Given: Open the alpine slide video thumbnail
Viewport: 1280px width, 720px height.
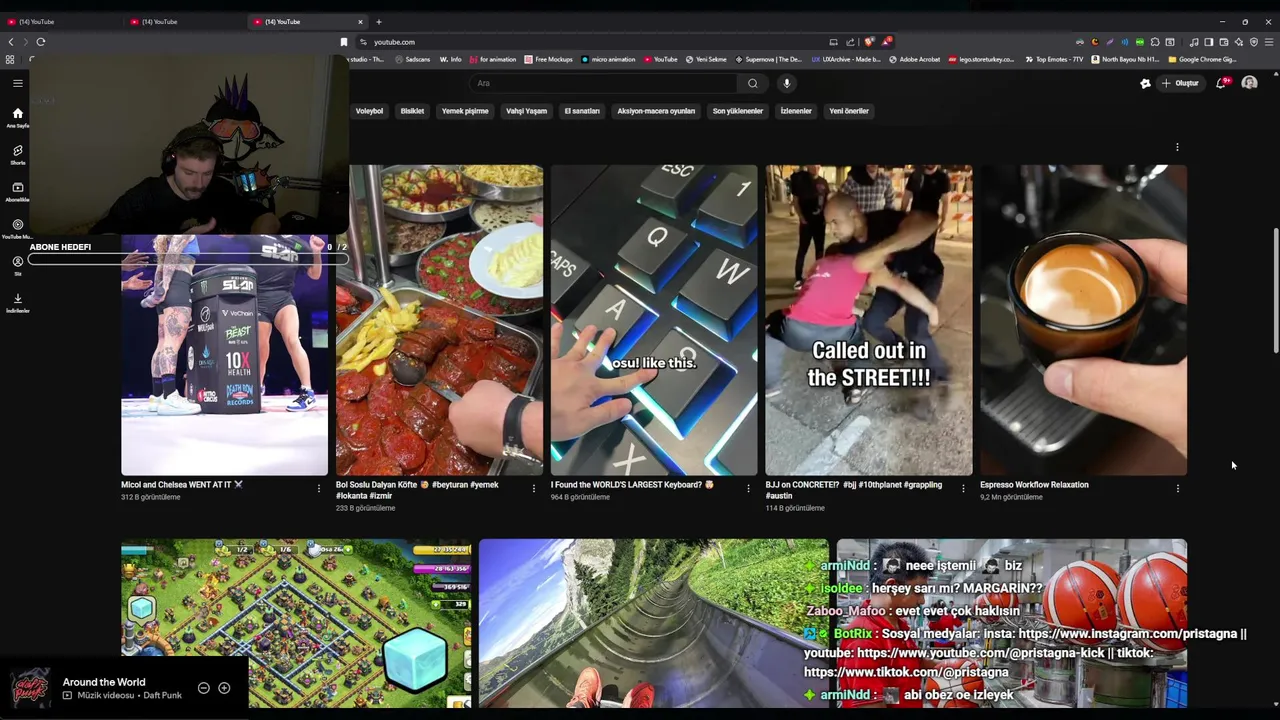Looking at the screenshot, I should pyautogui.click(x=654, y=623).
